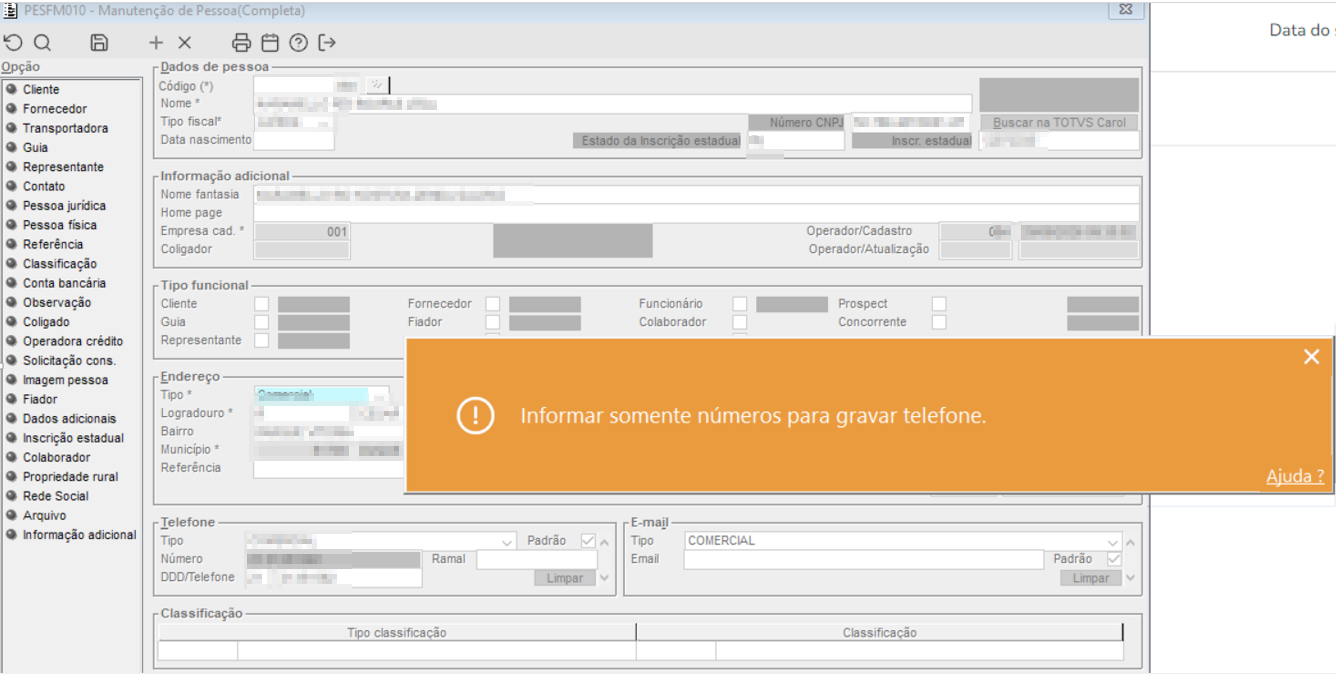Check the Representante checkbox
1336x674 pixels.
pos(261,340)
